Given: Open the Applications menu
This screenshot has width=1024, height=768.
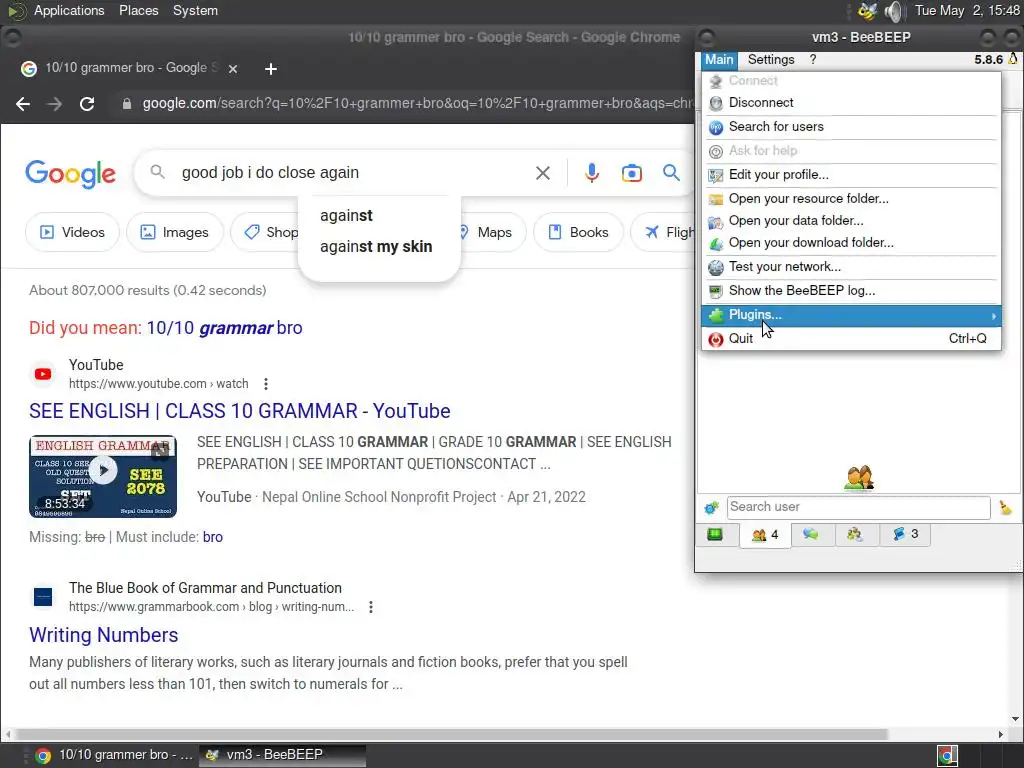Looking at the screenshot, I should point(69,10).
